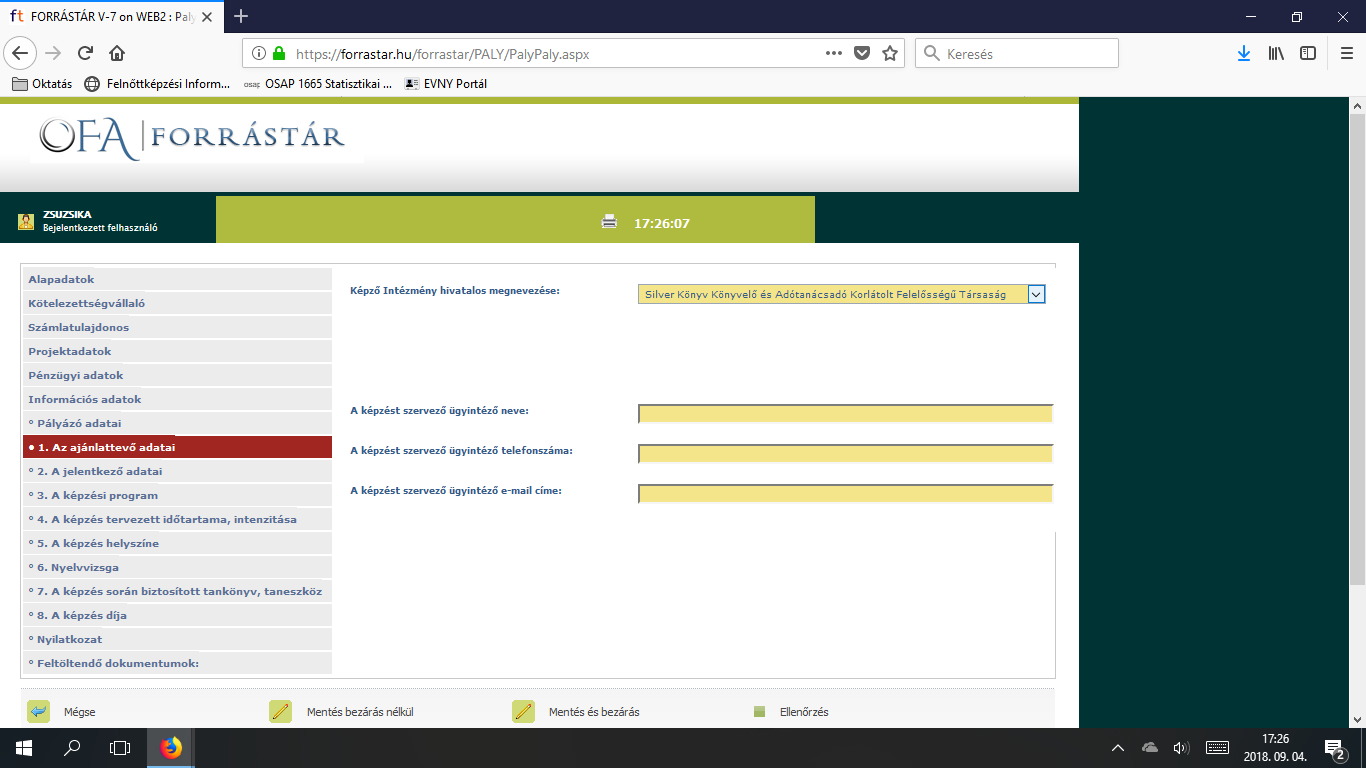Viewport: 1366px width, 768px height.
Task: Open the Kötelezettségvállaló section
Action: 177,303
